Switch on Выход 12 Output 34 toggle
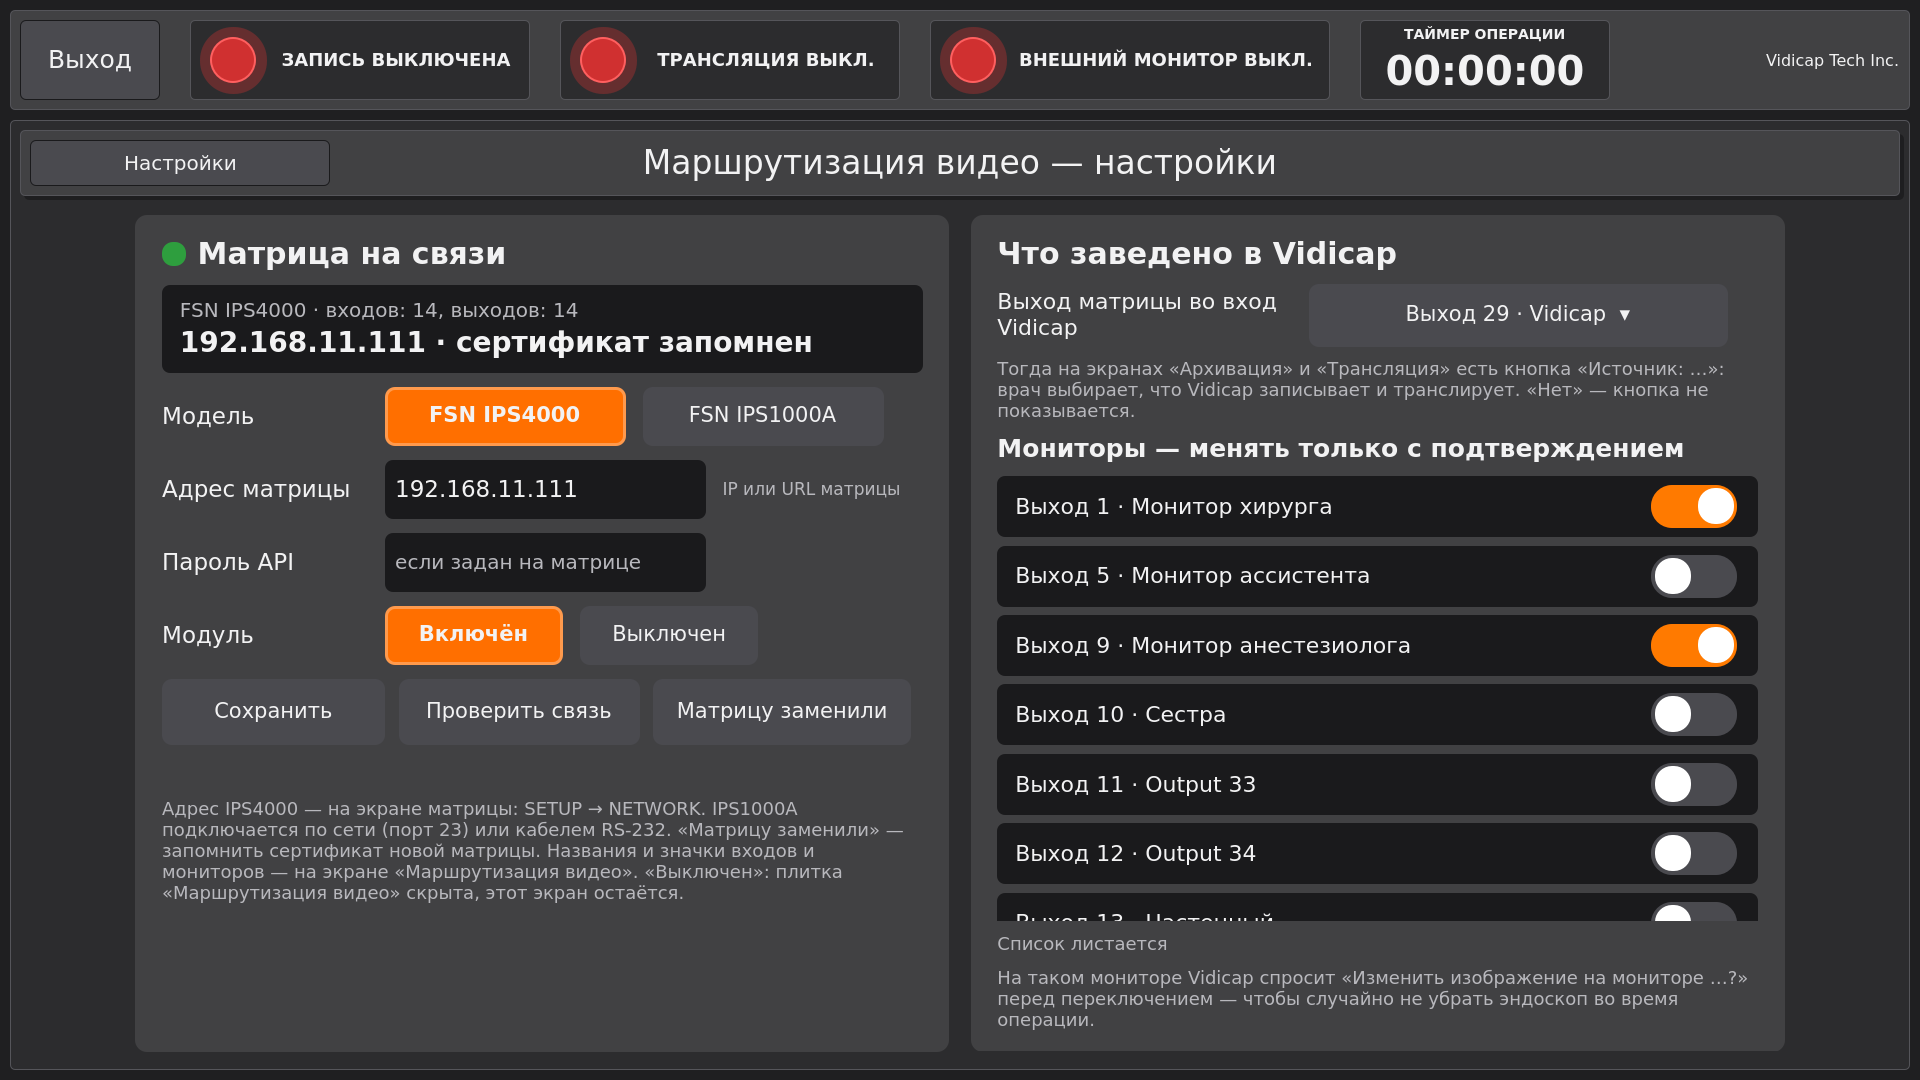 (1693, 853)
